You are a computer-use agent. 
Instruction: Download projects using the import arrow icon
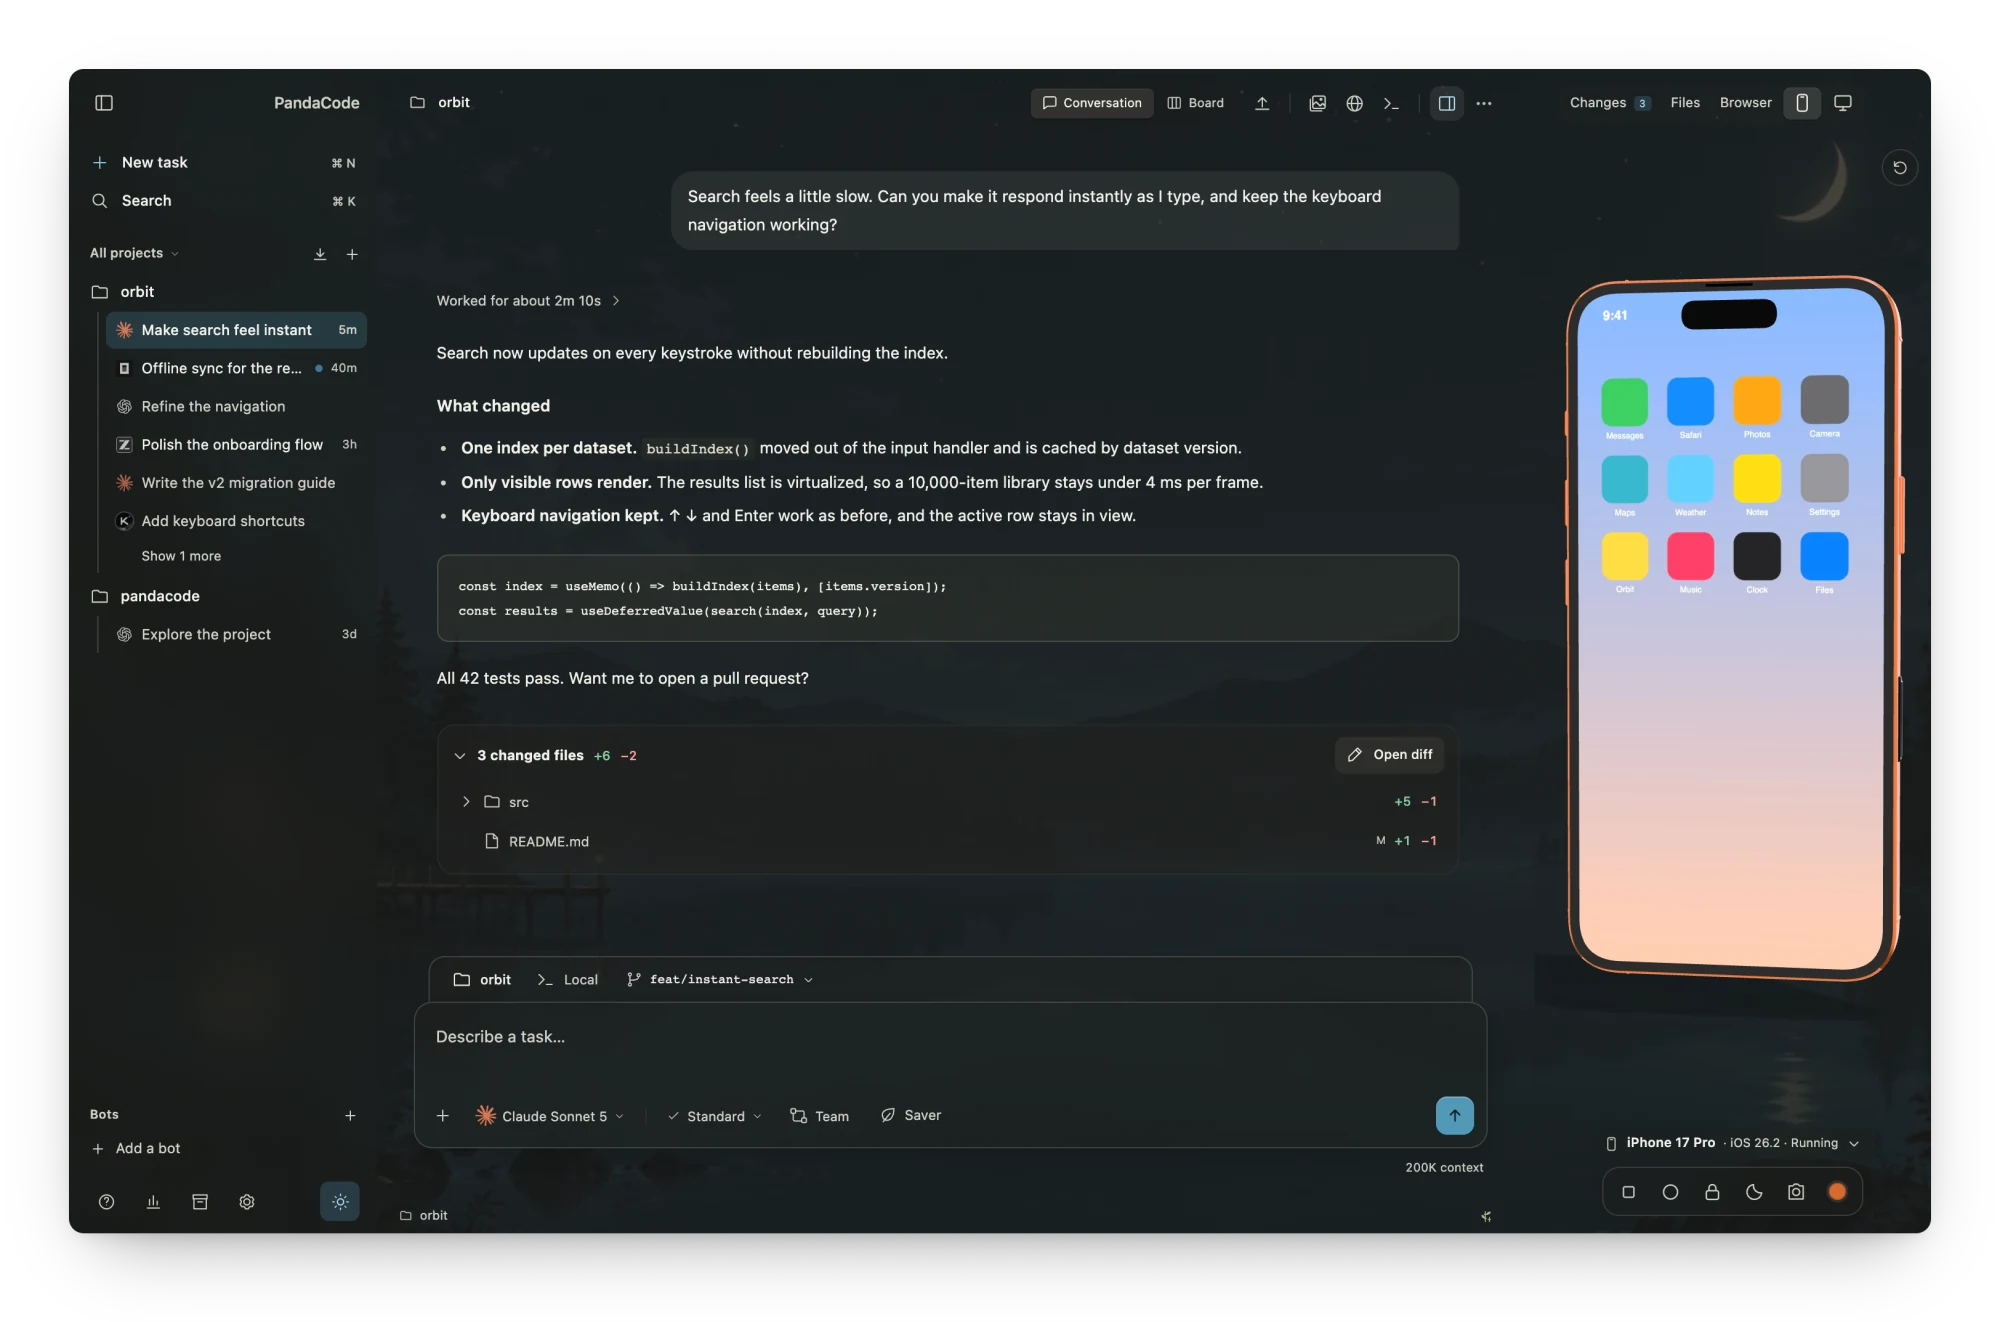pos(320,254)
